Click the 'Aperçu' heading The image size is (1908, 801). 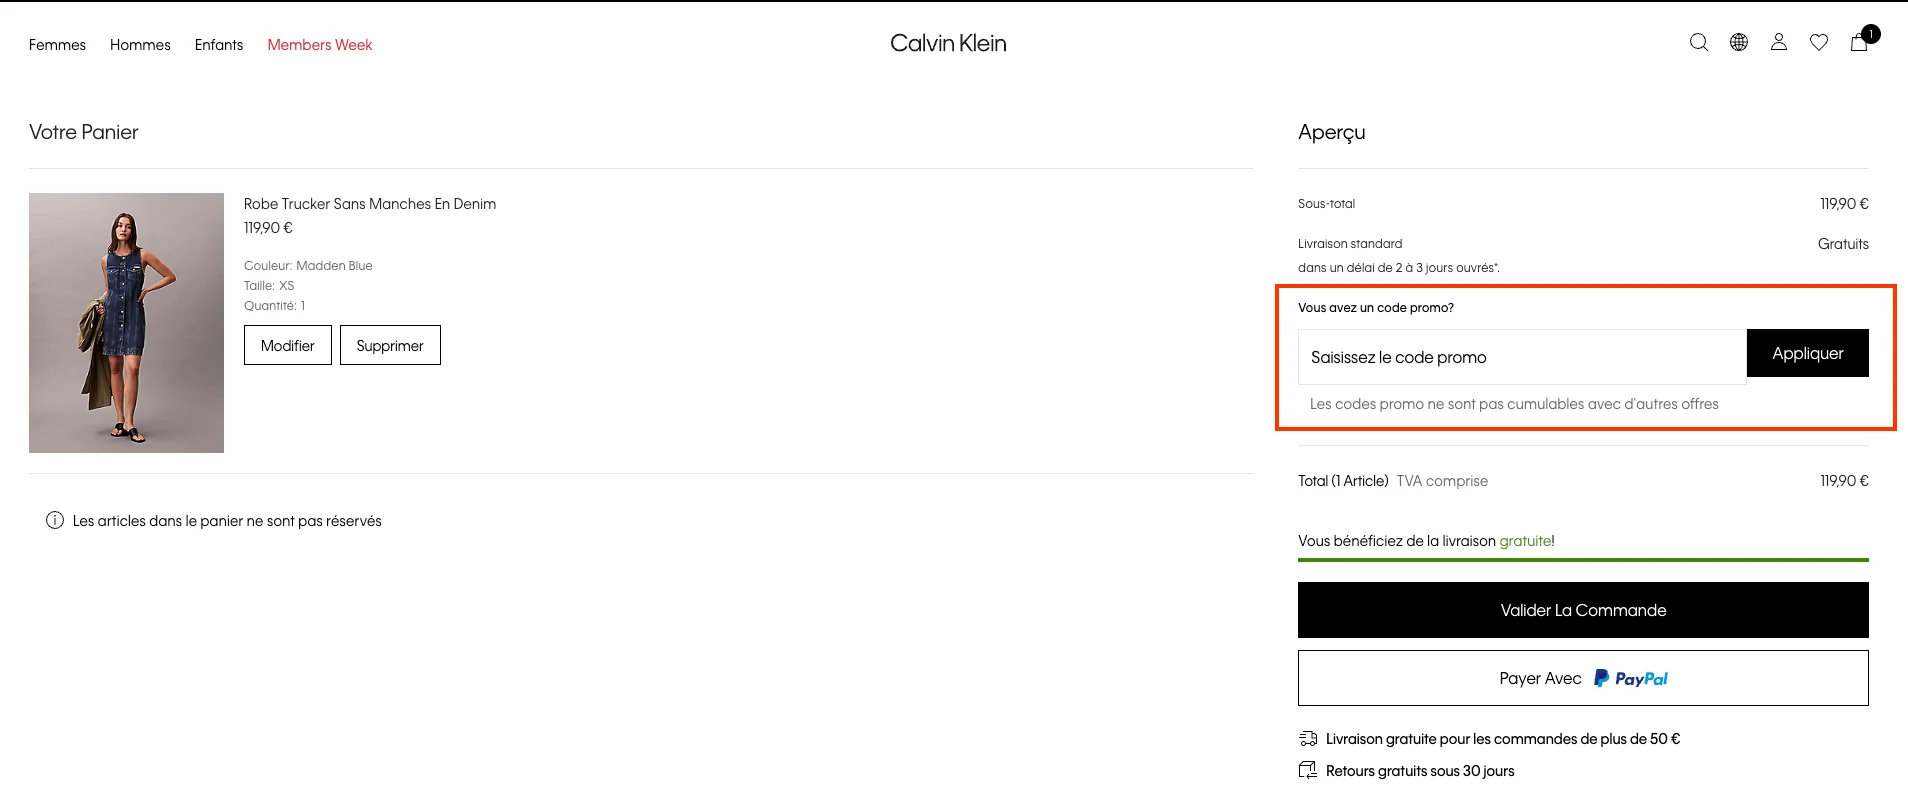pyautogui.click(x=1332, y=132)
